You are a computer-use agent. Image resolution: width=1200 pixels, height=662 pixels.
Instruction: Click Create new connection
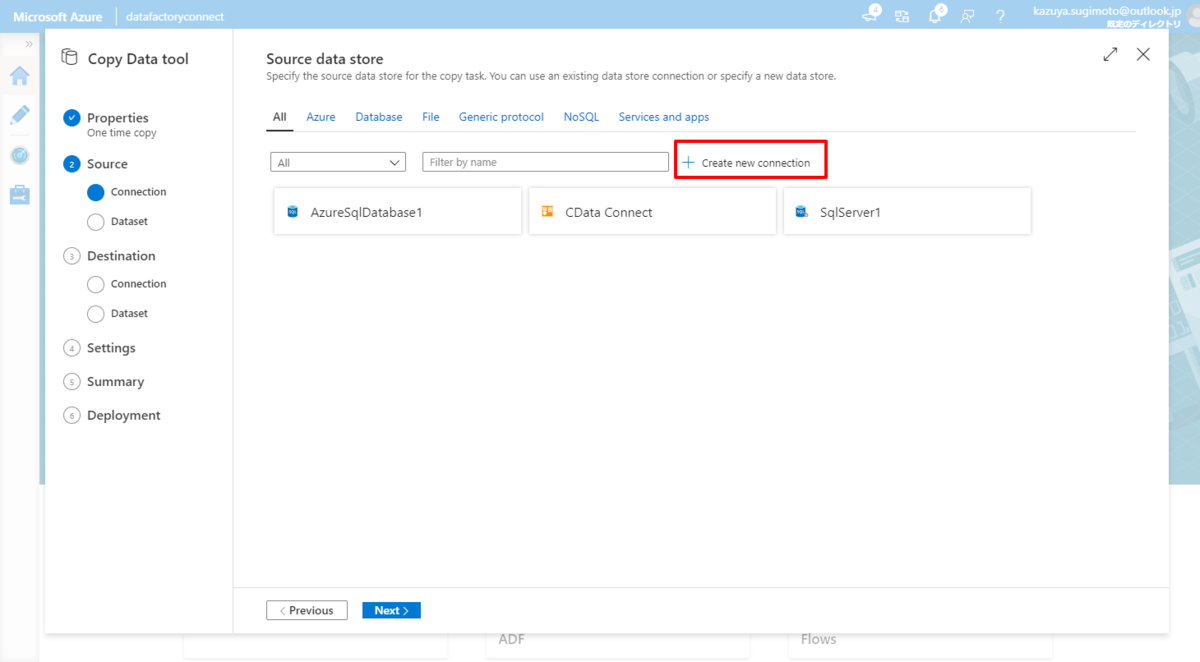[747, 162]
